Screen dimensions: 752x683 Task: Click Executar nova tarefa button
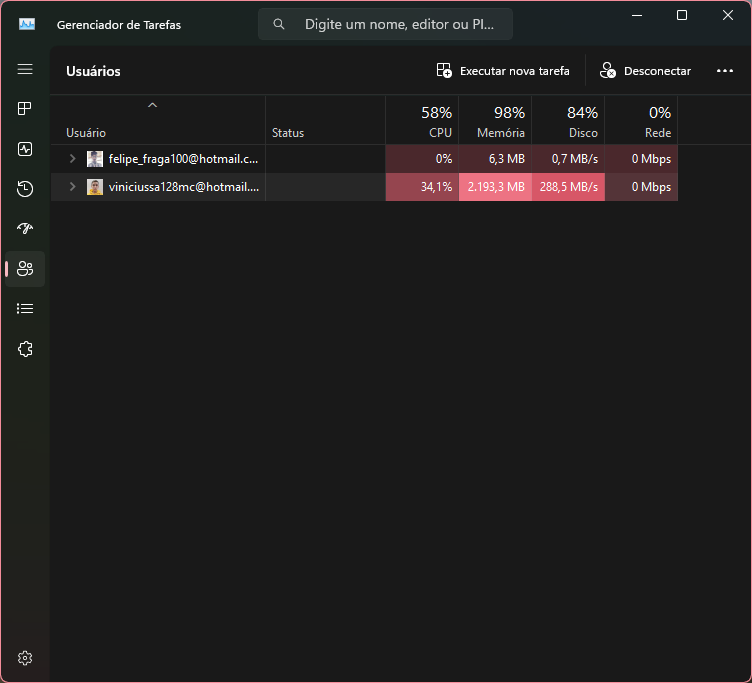click(x=503, y=71)
